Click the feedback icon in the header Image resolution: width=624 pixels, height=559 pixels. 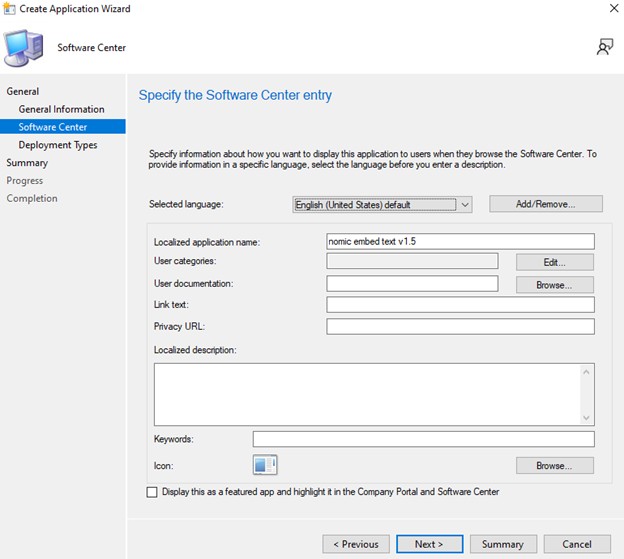(604, 46)
